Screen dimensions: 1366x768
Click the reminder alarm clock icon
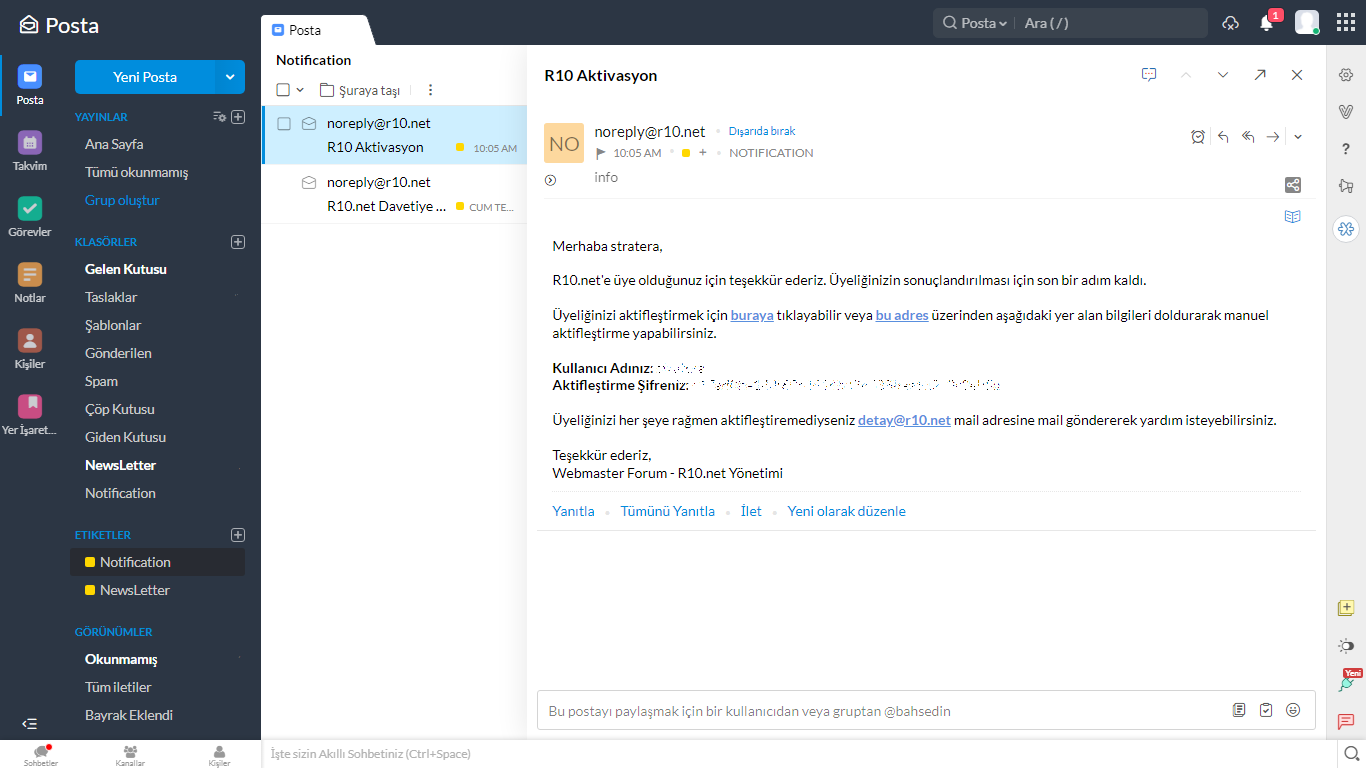coord(1198,137)
